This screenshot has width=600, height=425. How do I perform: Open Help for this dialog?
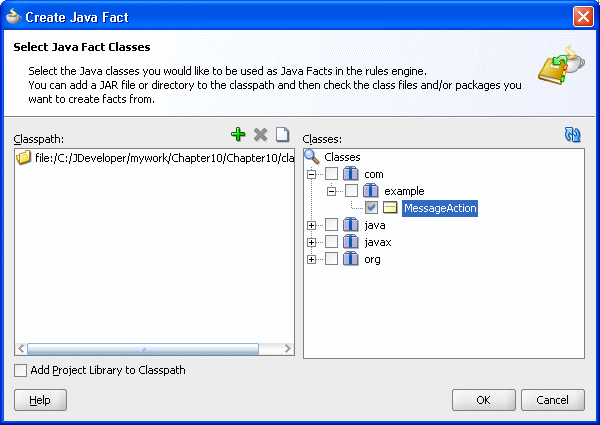(40, 400)
